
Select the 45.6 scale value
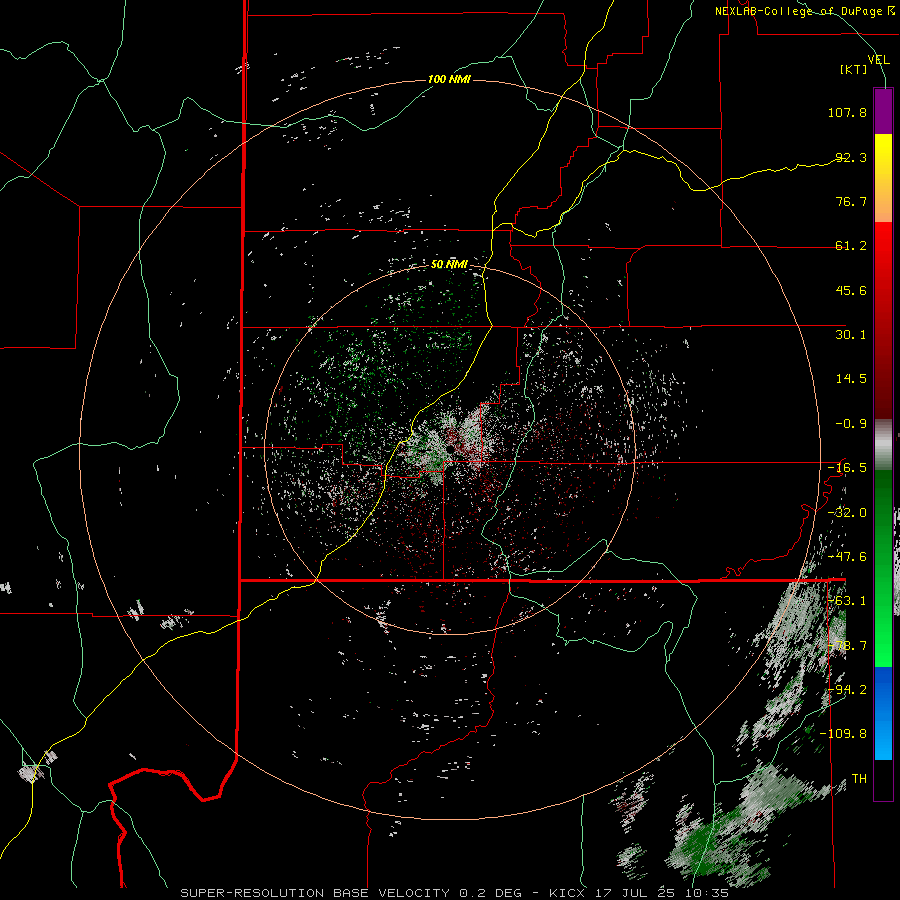pos(851,290)
